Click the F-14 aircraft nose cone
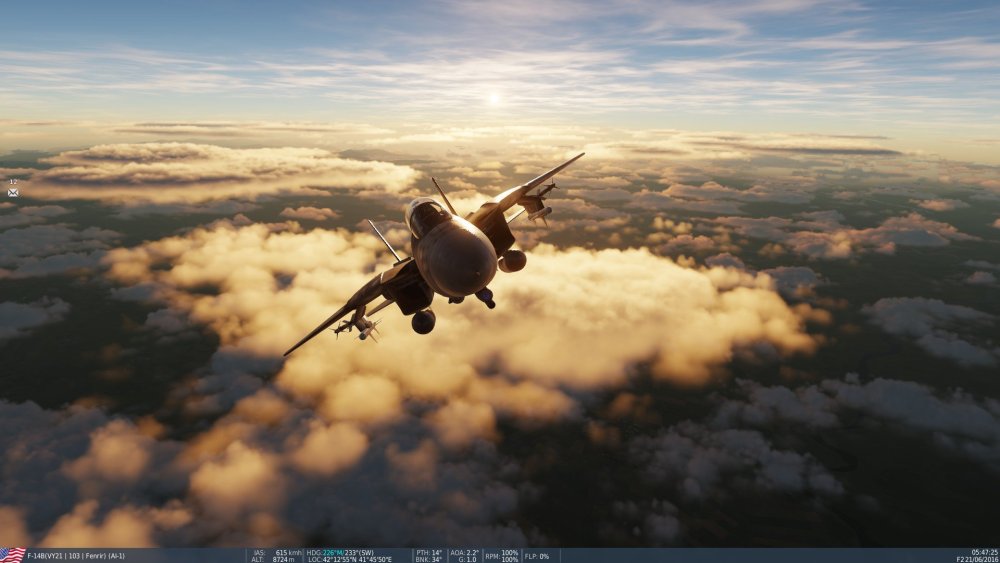1000x563 pixels. click(457, 257)
